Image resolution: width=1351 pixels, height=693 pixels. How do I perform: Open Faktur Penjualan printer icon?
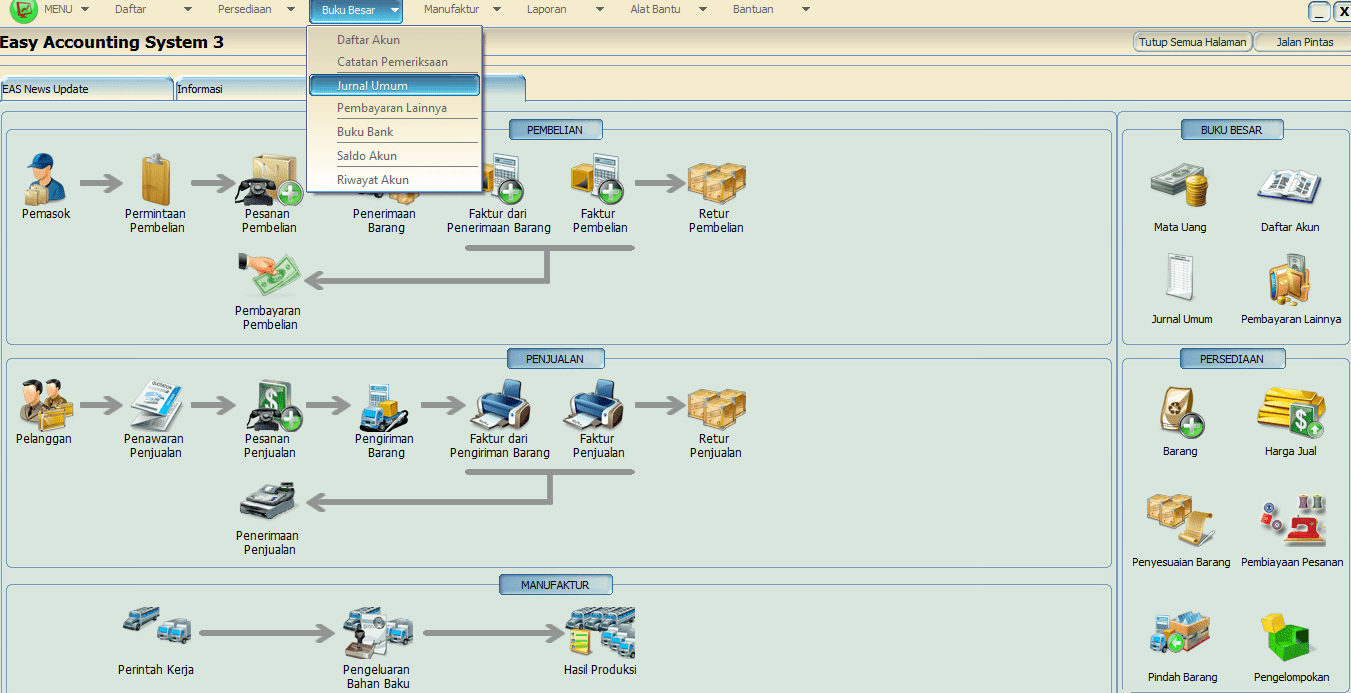point(596,404)
